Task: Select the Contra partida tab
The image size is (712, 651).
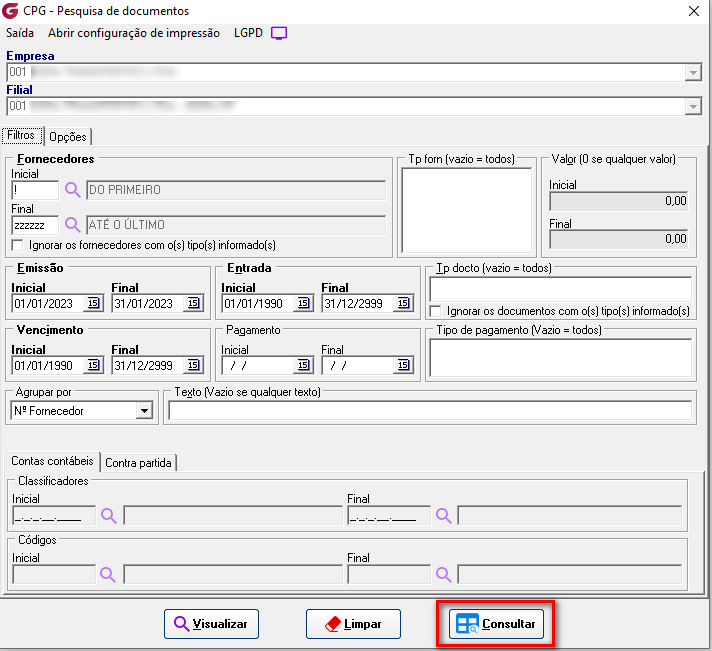Action: (x=138, y=463)
